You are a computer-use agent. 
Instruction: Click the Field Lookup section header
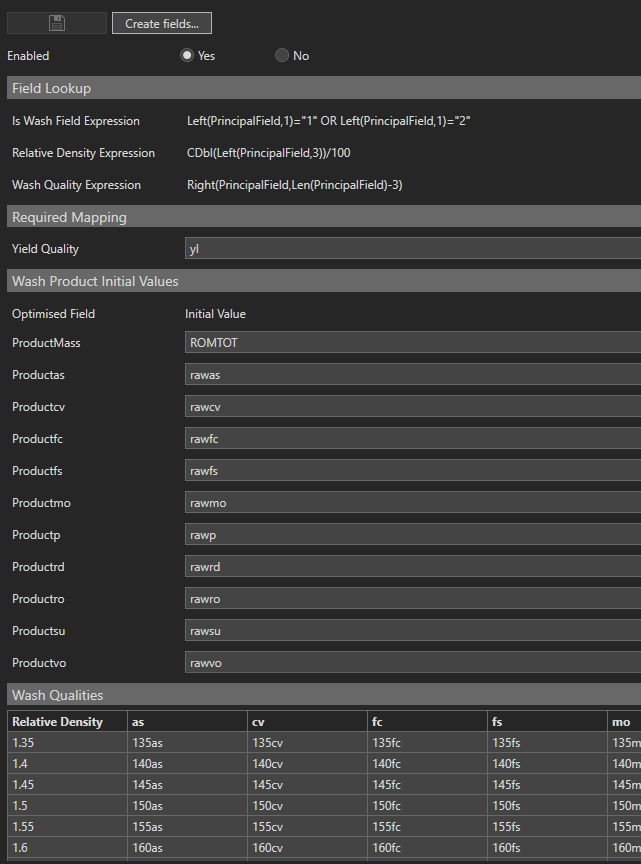320,88
